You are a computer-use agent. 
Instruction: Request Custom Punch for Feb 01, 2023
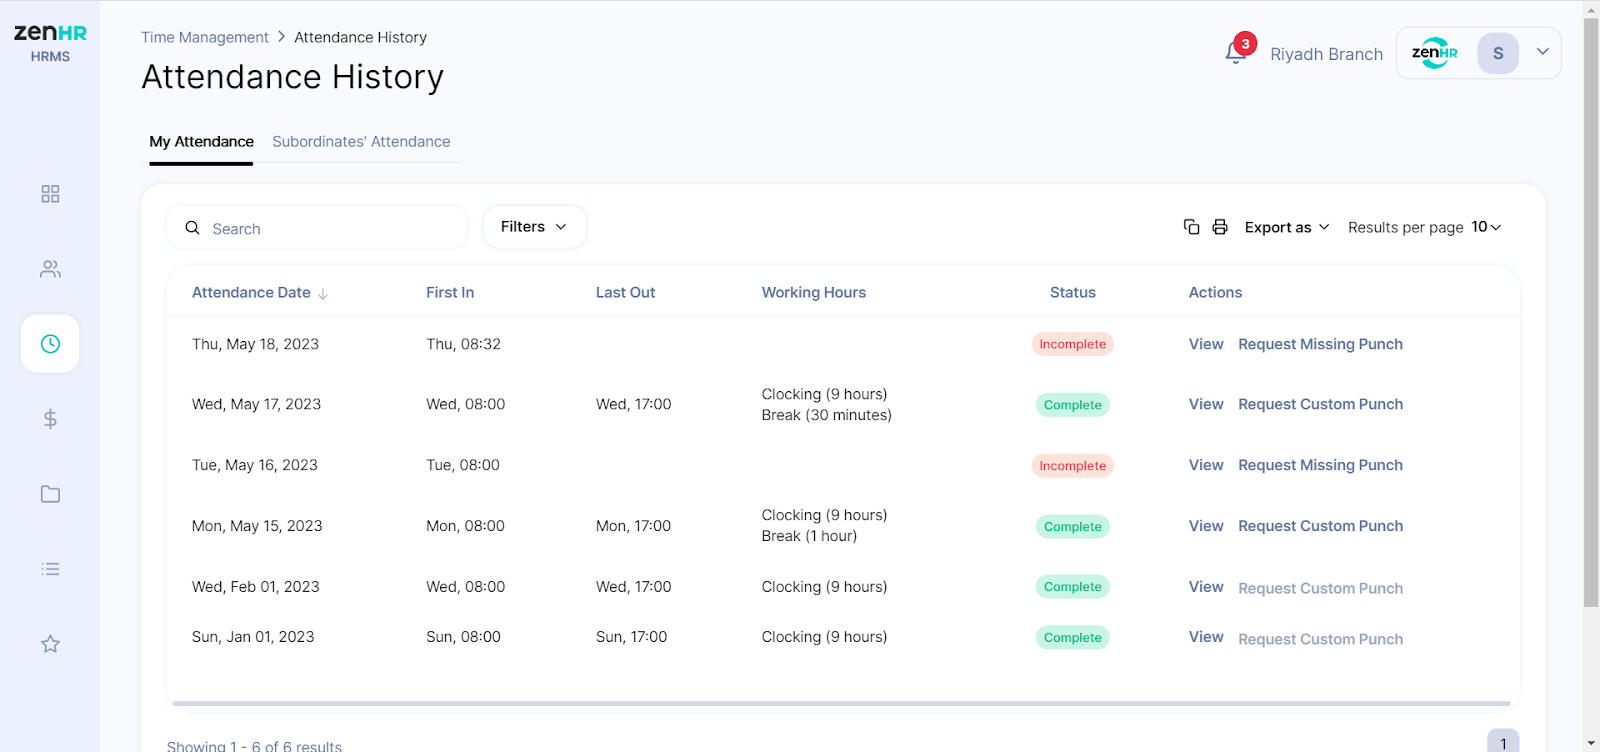click(1320, 588)
